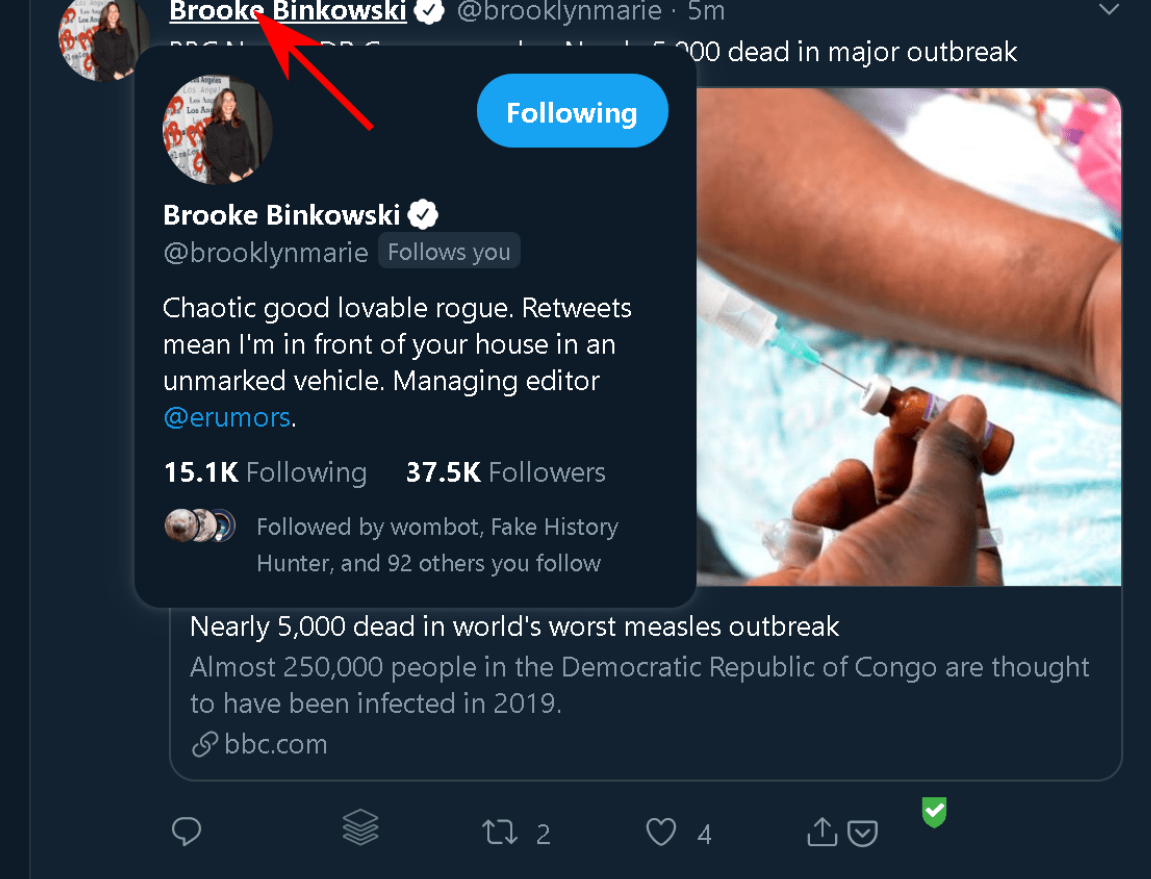Click the profile avatar in the hover card

click(217, 130)
